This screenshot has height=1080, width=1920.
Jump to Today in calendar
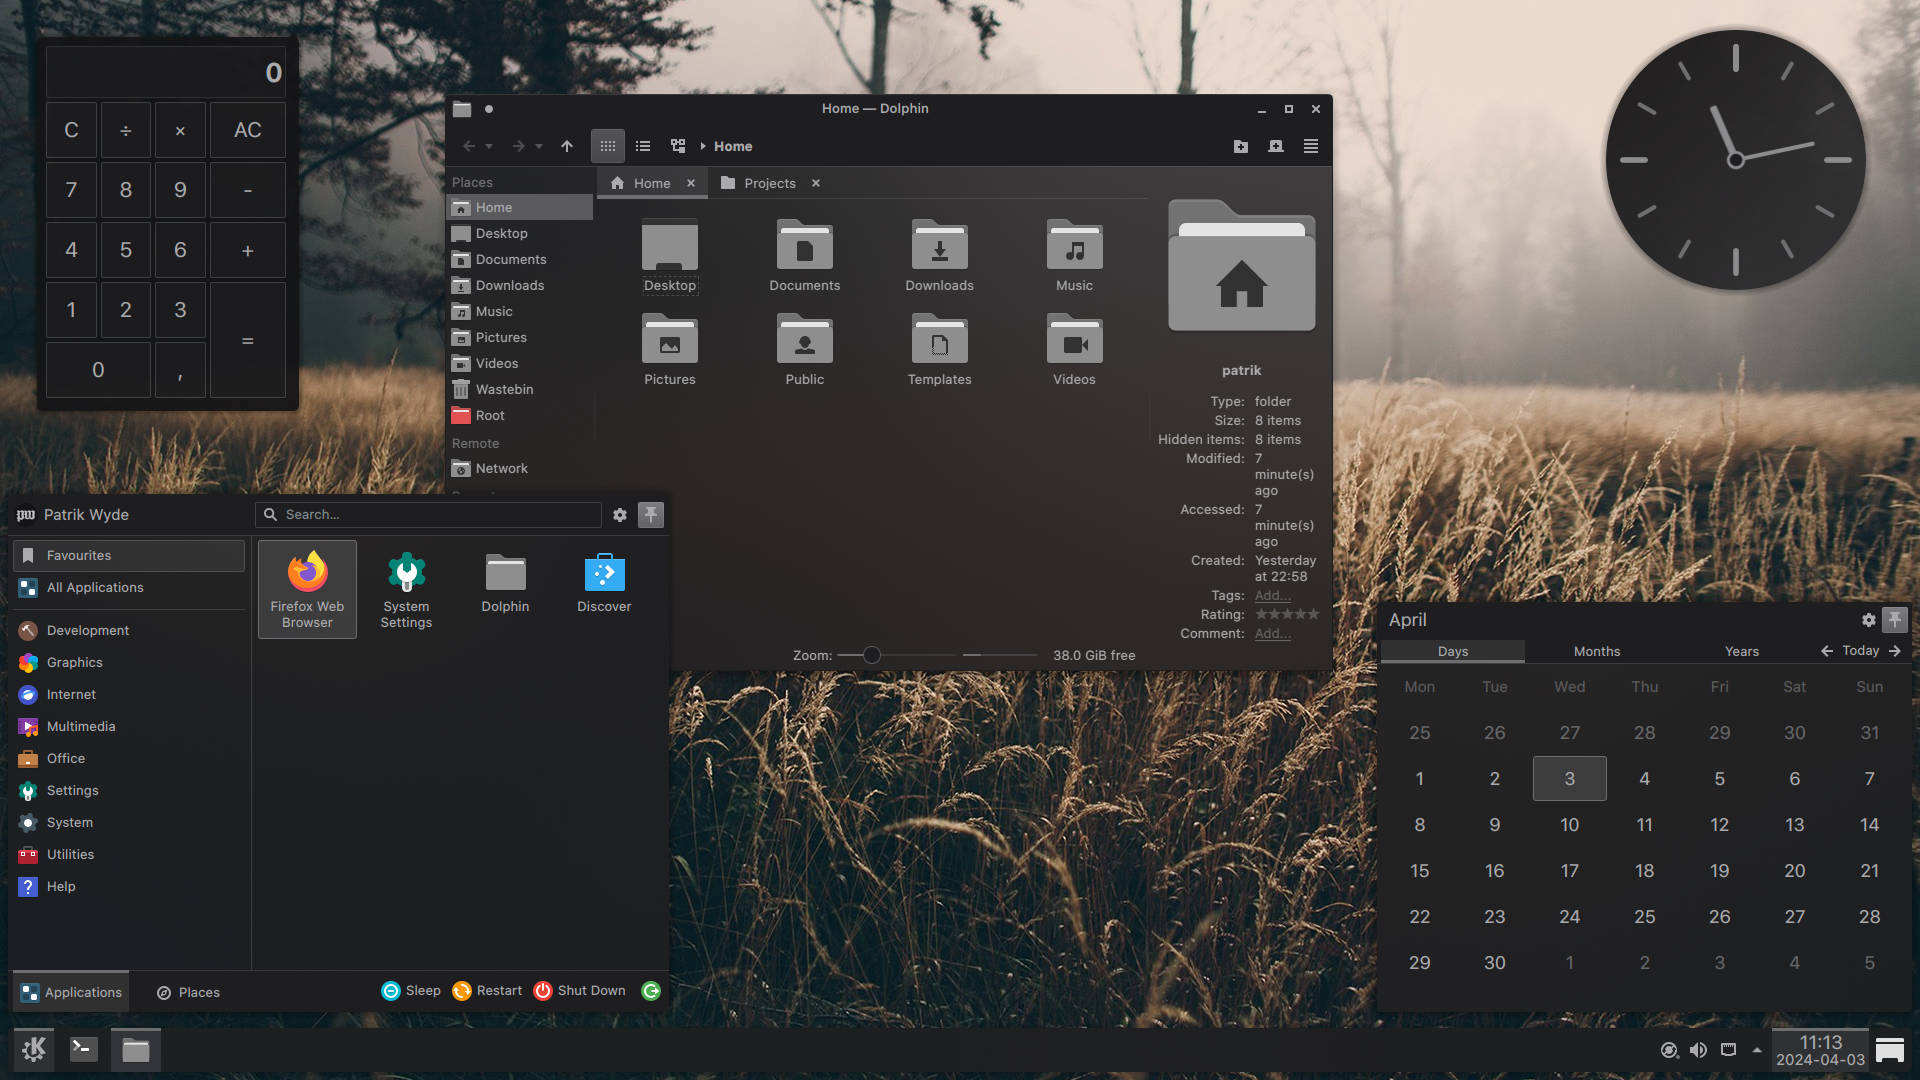point(1860,651)
